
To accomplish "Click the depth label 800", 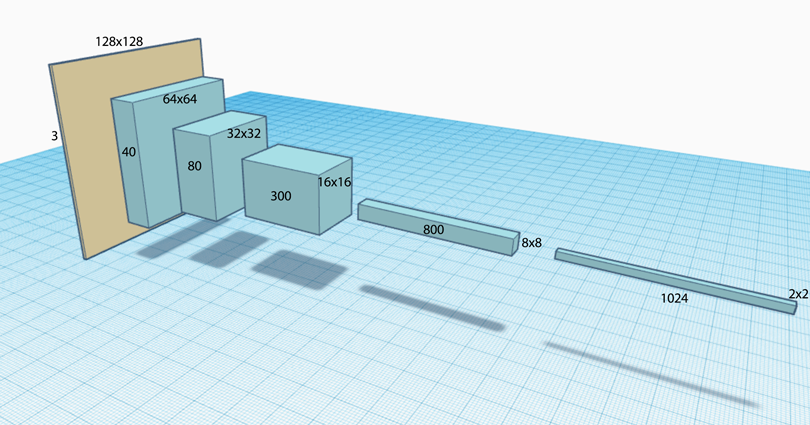I will 433,230.
